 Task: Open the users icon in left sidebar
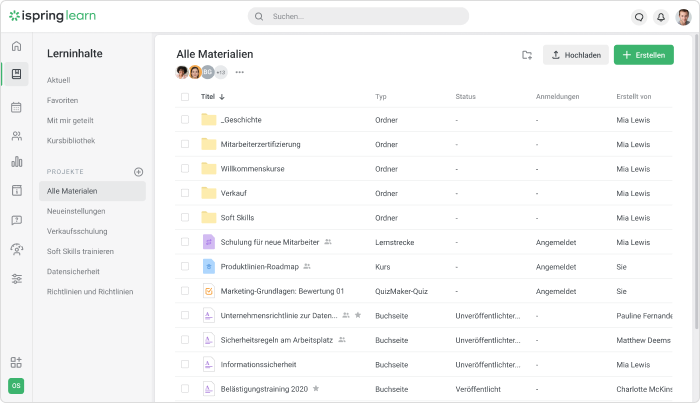[16, 135]
